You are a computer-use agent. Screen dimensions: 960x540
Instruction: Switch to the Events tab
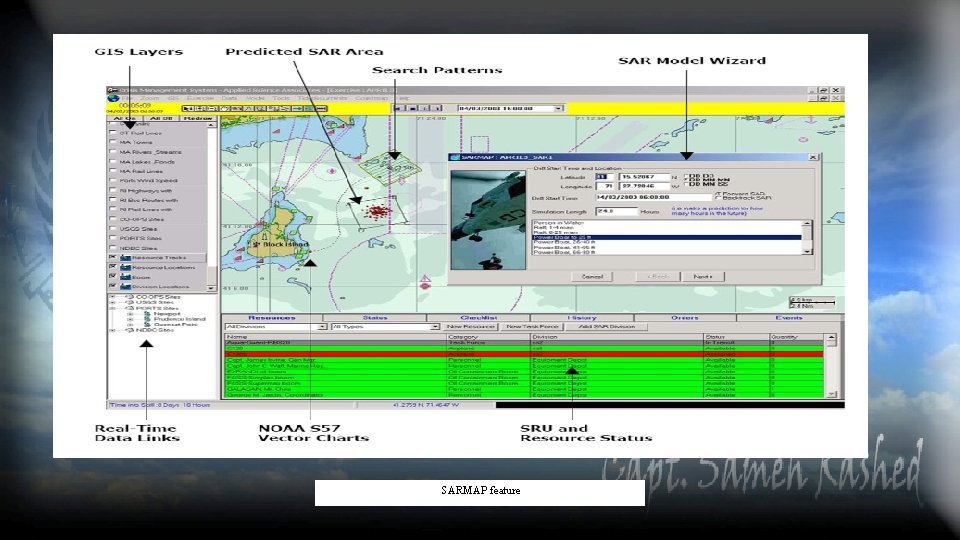(x=789, y=318)
